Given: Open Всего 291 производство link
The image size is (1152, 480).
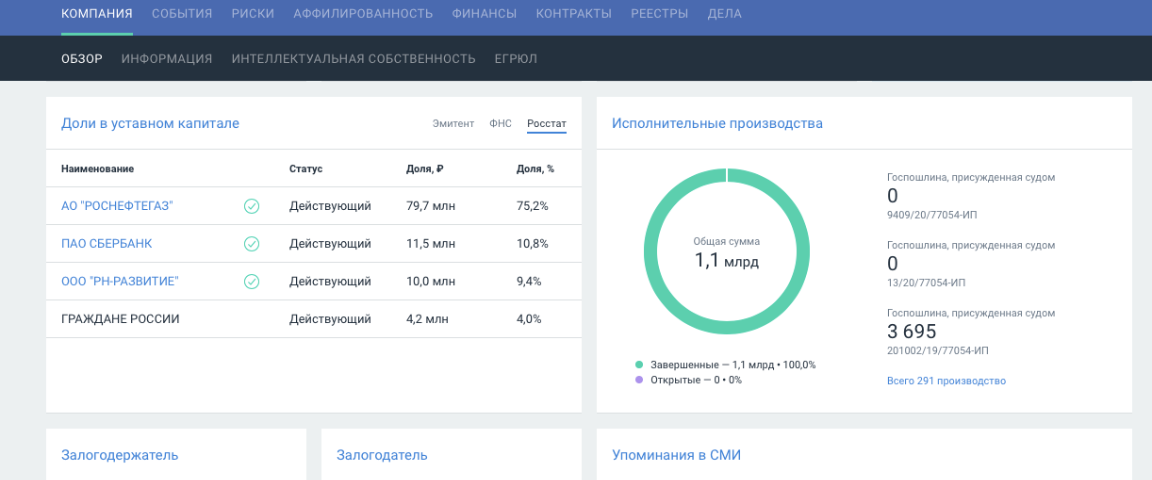Looking at the screenshot, I should (946, 381).
